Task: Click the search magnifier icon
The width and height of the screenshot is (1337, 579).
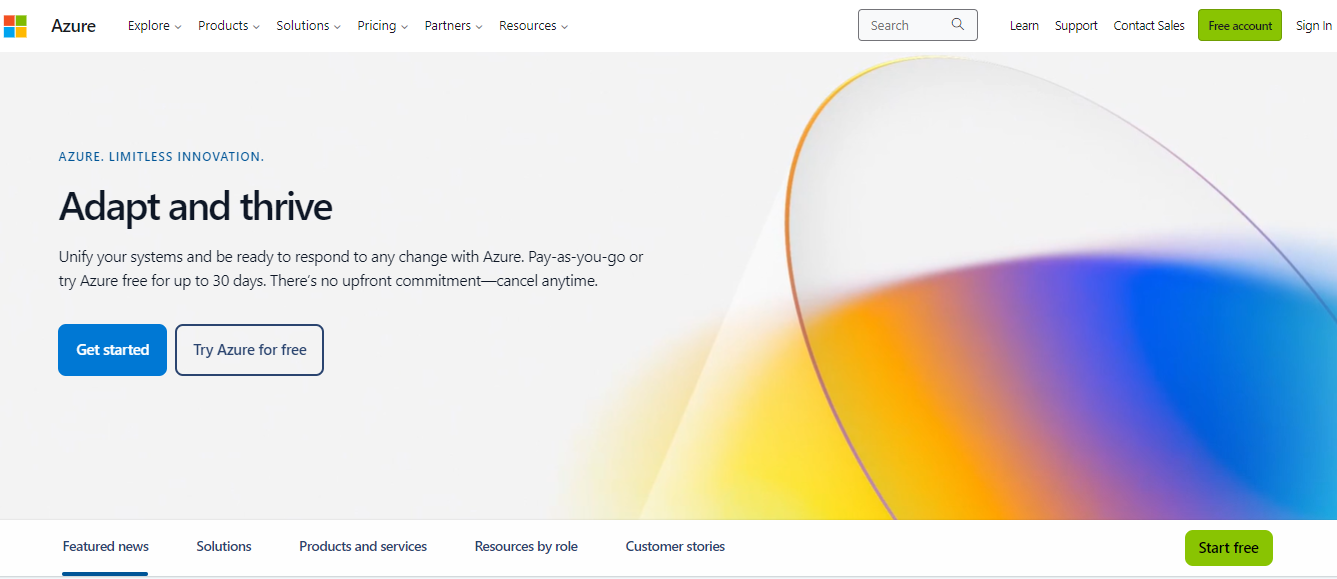Action: [958, 25]
